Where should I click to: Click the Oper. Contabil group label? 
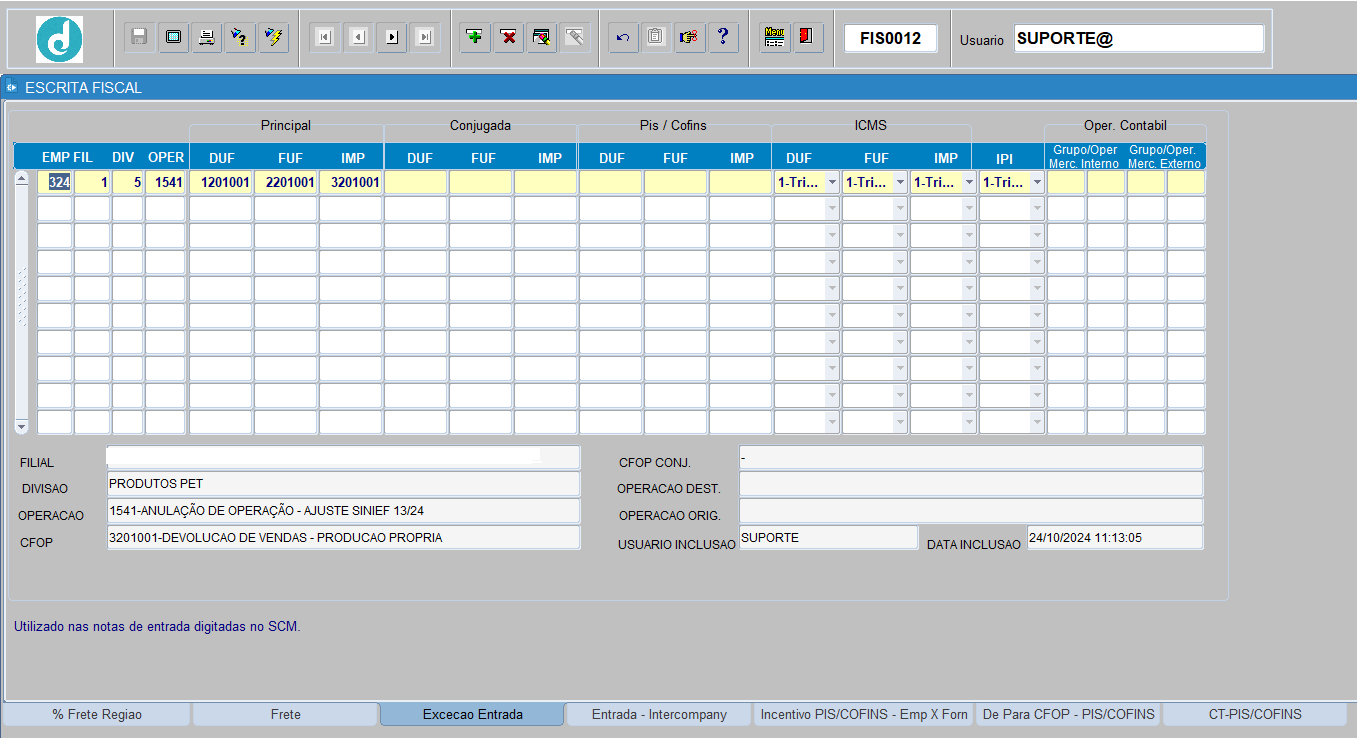[1125, 125]
